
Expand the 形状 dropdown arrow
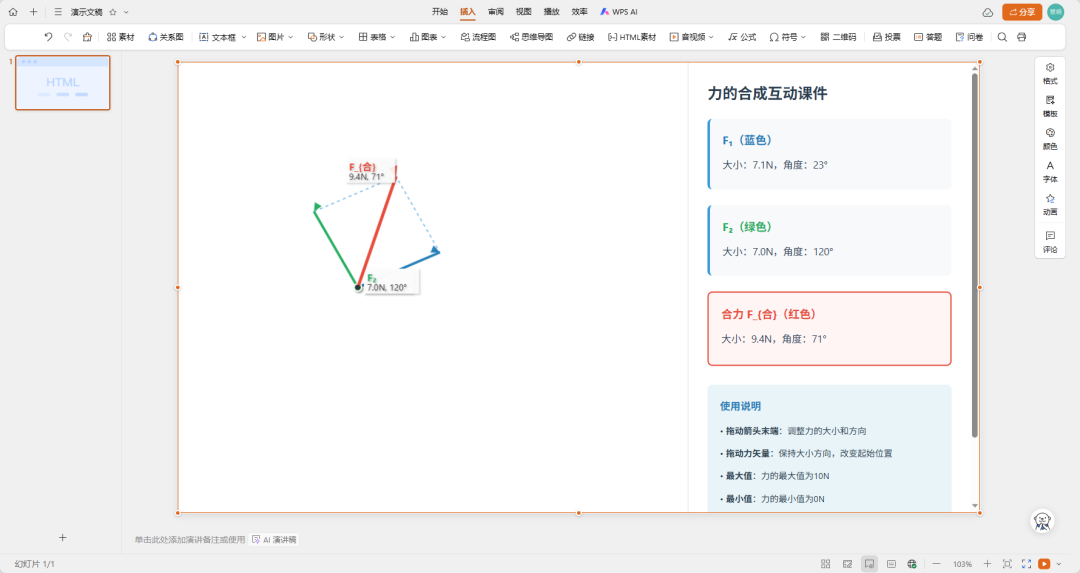[x=342, y=37]
